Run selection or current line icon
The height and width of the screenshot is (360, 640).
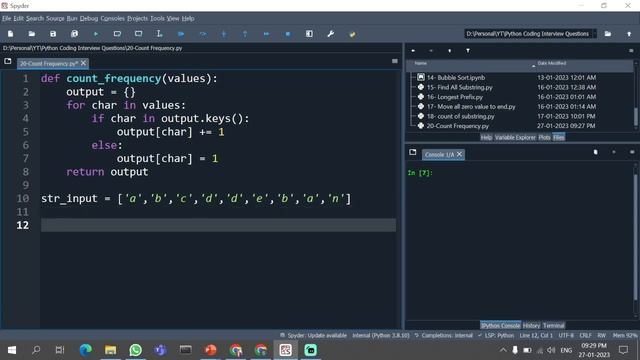[x=160, y=34]
